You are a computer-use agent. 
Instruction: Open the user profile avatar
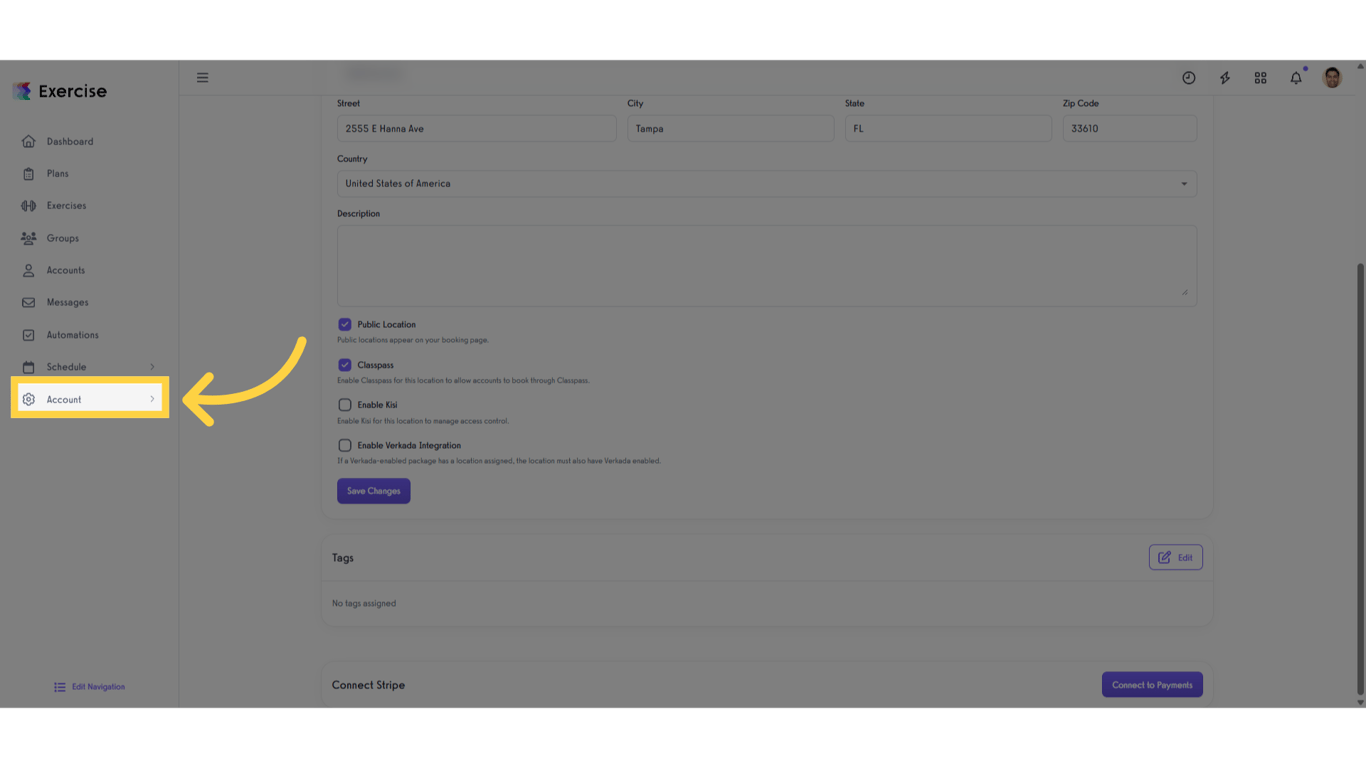click(x=1332, y=78)
